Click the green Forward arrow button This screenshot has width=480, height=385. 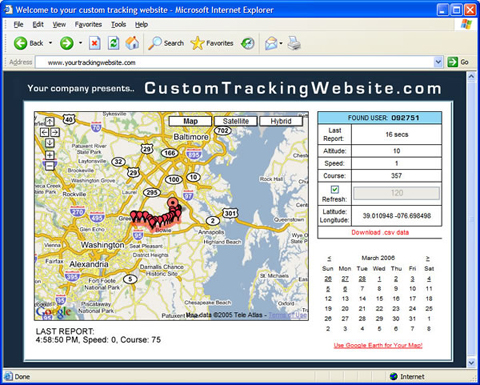(x=67, y=43)
